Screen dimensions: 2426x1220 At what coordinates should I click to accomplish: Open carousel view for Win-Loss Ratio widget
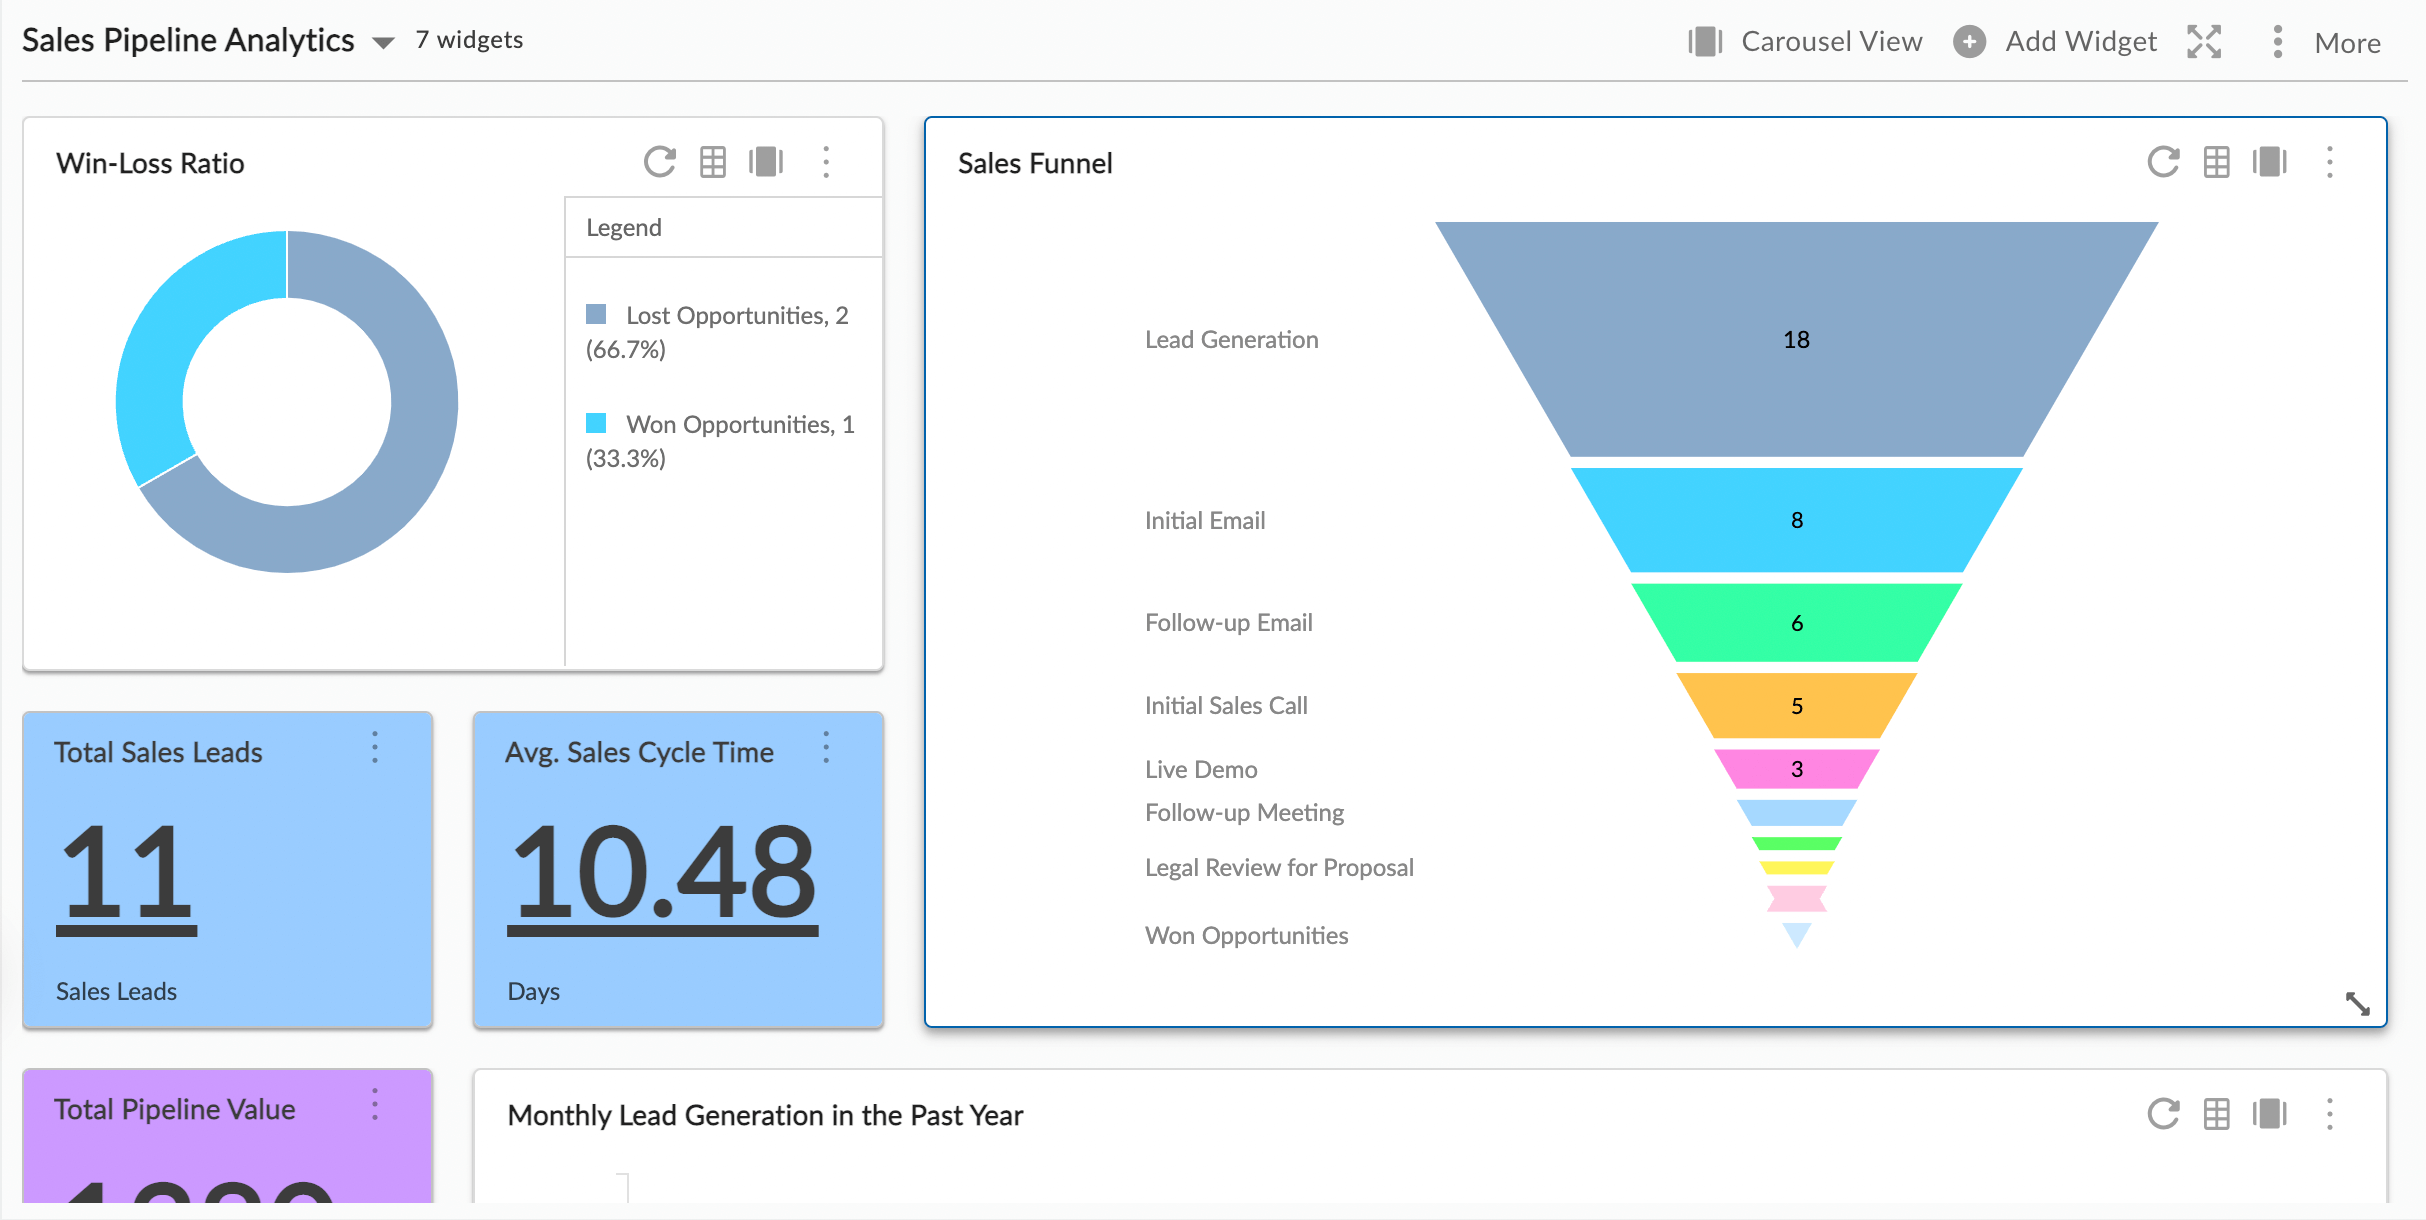(766, 161)
